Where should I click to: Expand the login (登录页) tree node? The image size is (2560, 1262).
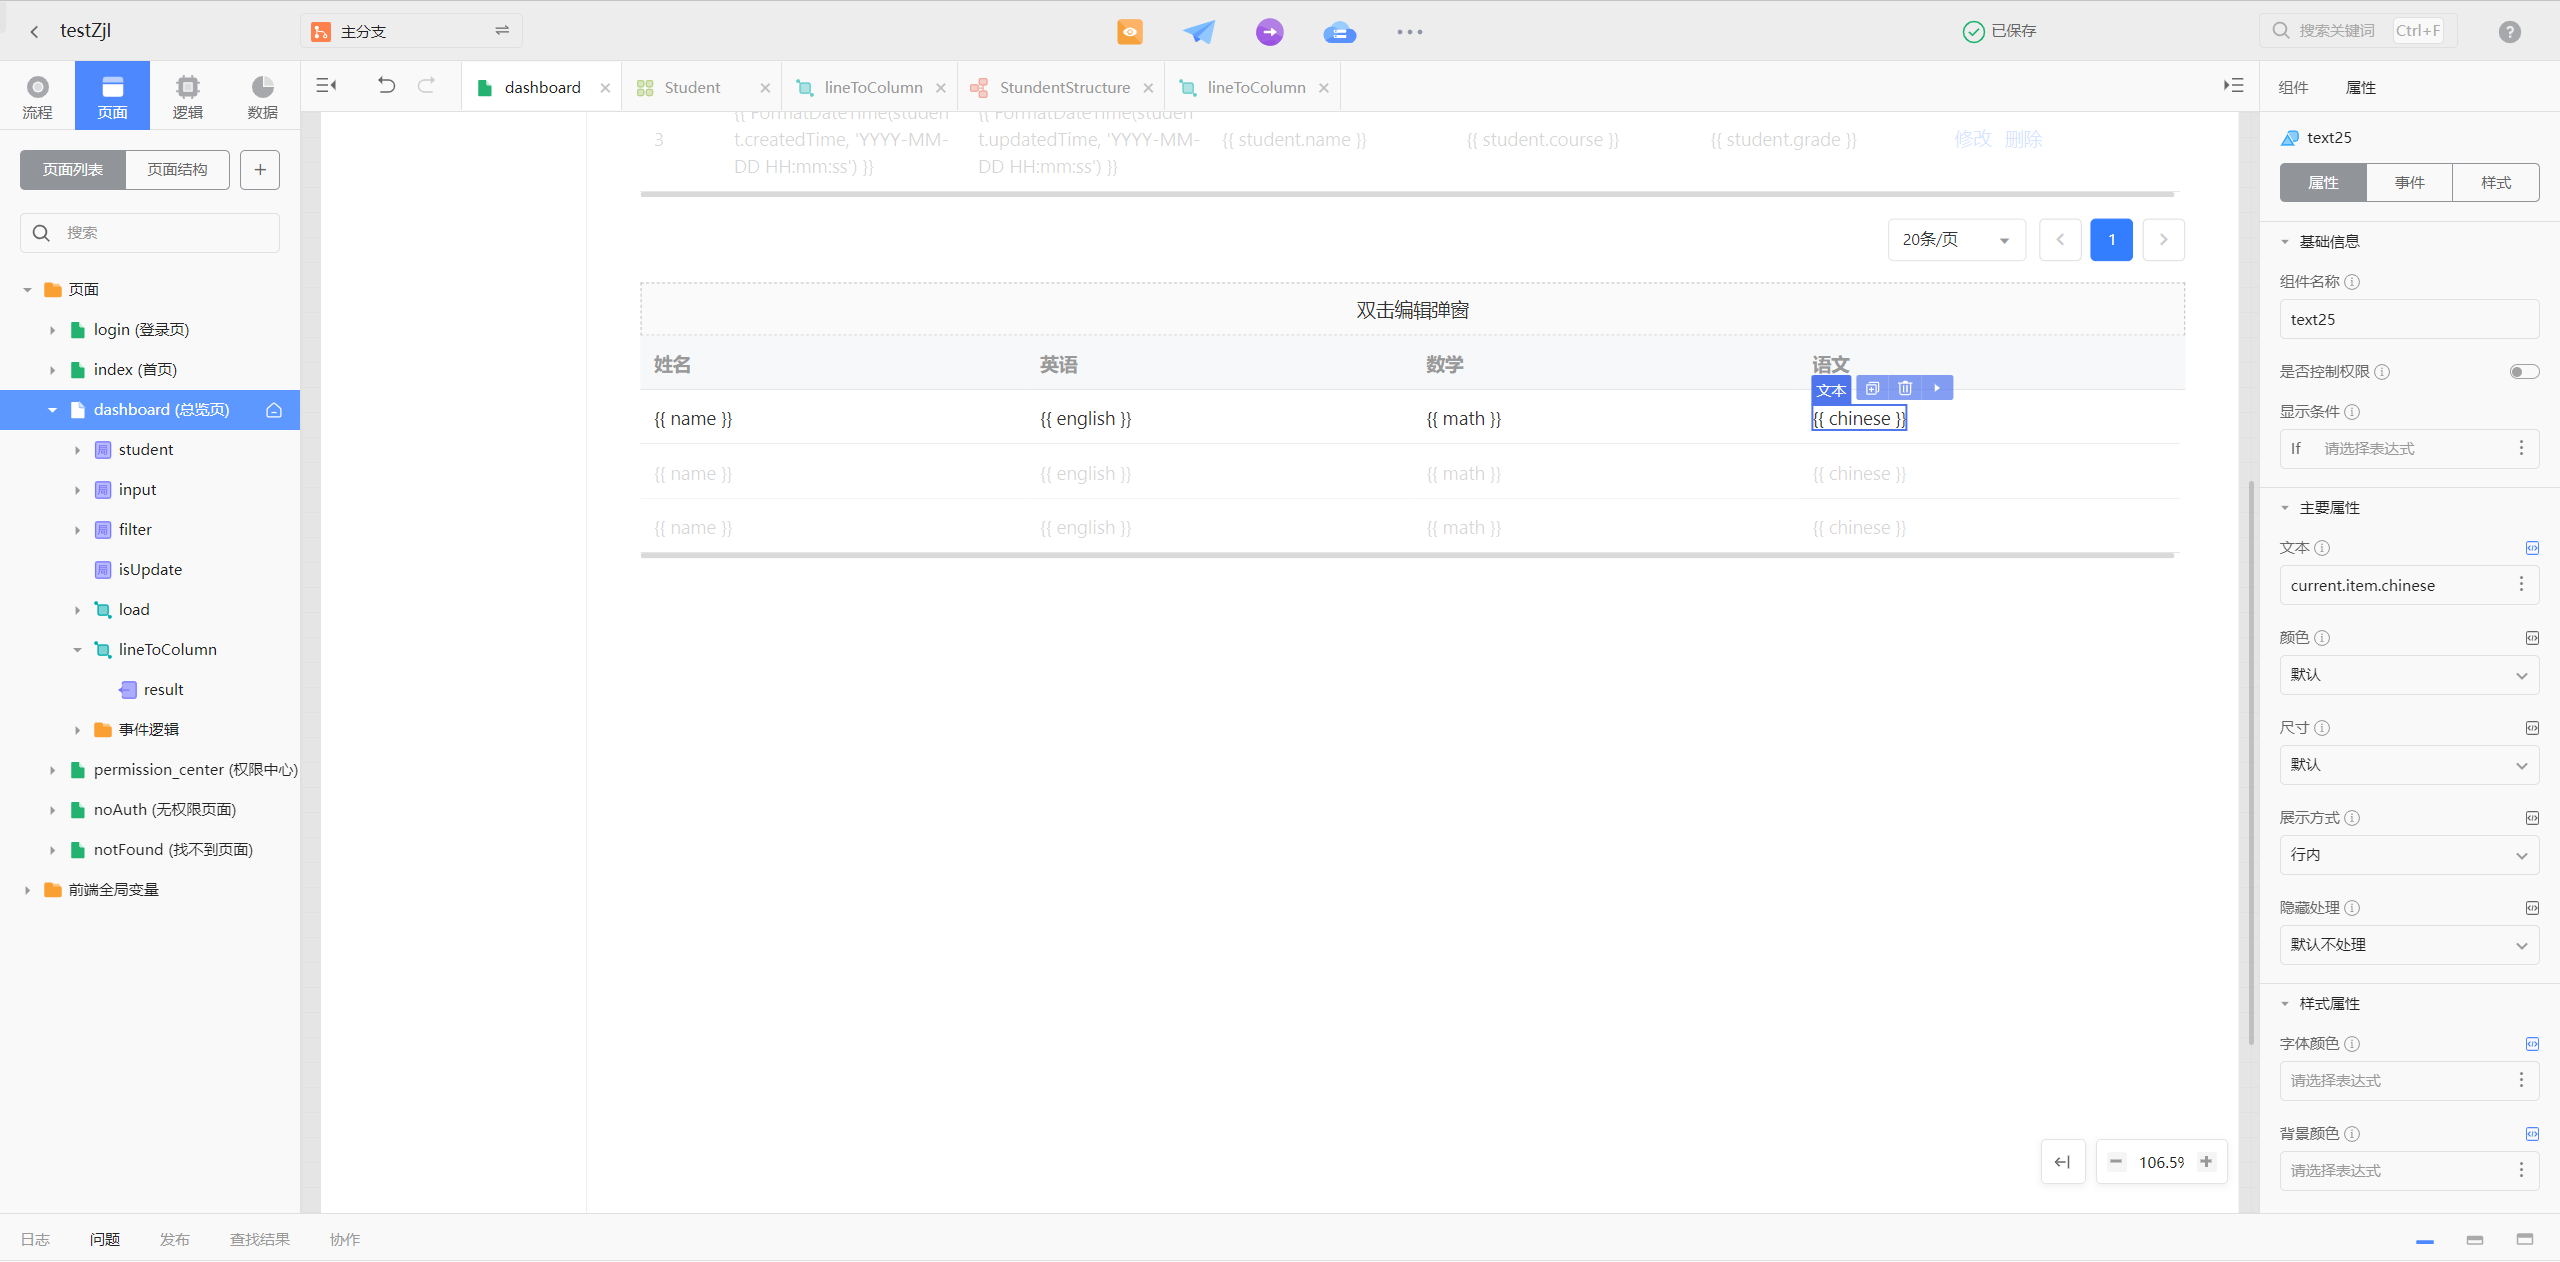coord(52,330)
